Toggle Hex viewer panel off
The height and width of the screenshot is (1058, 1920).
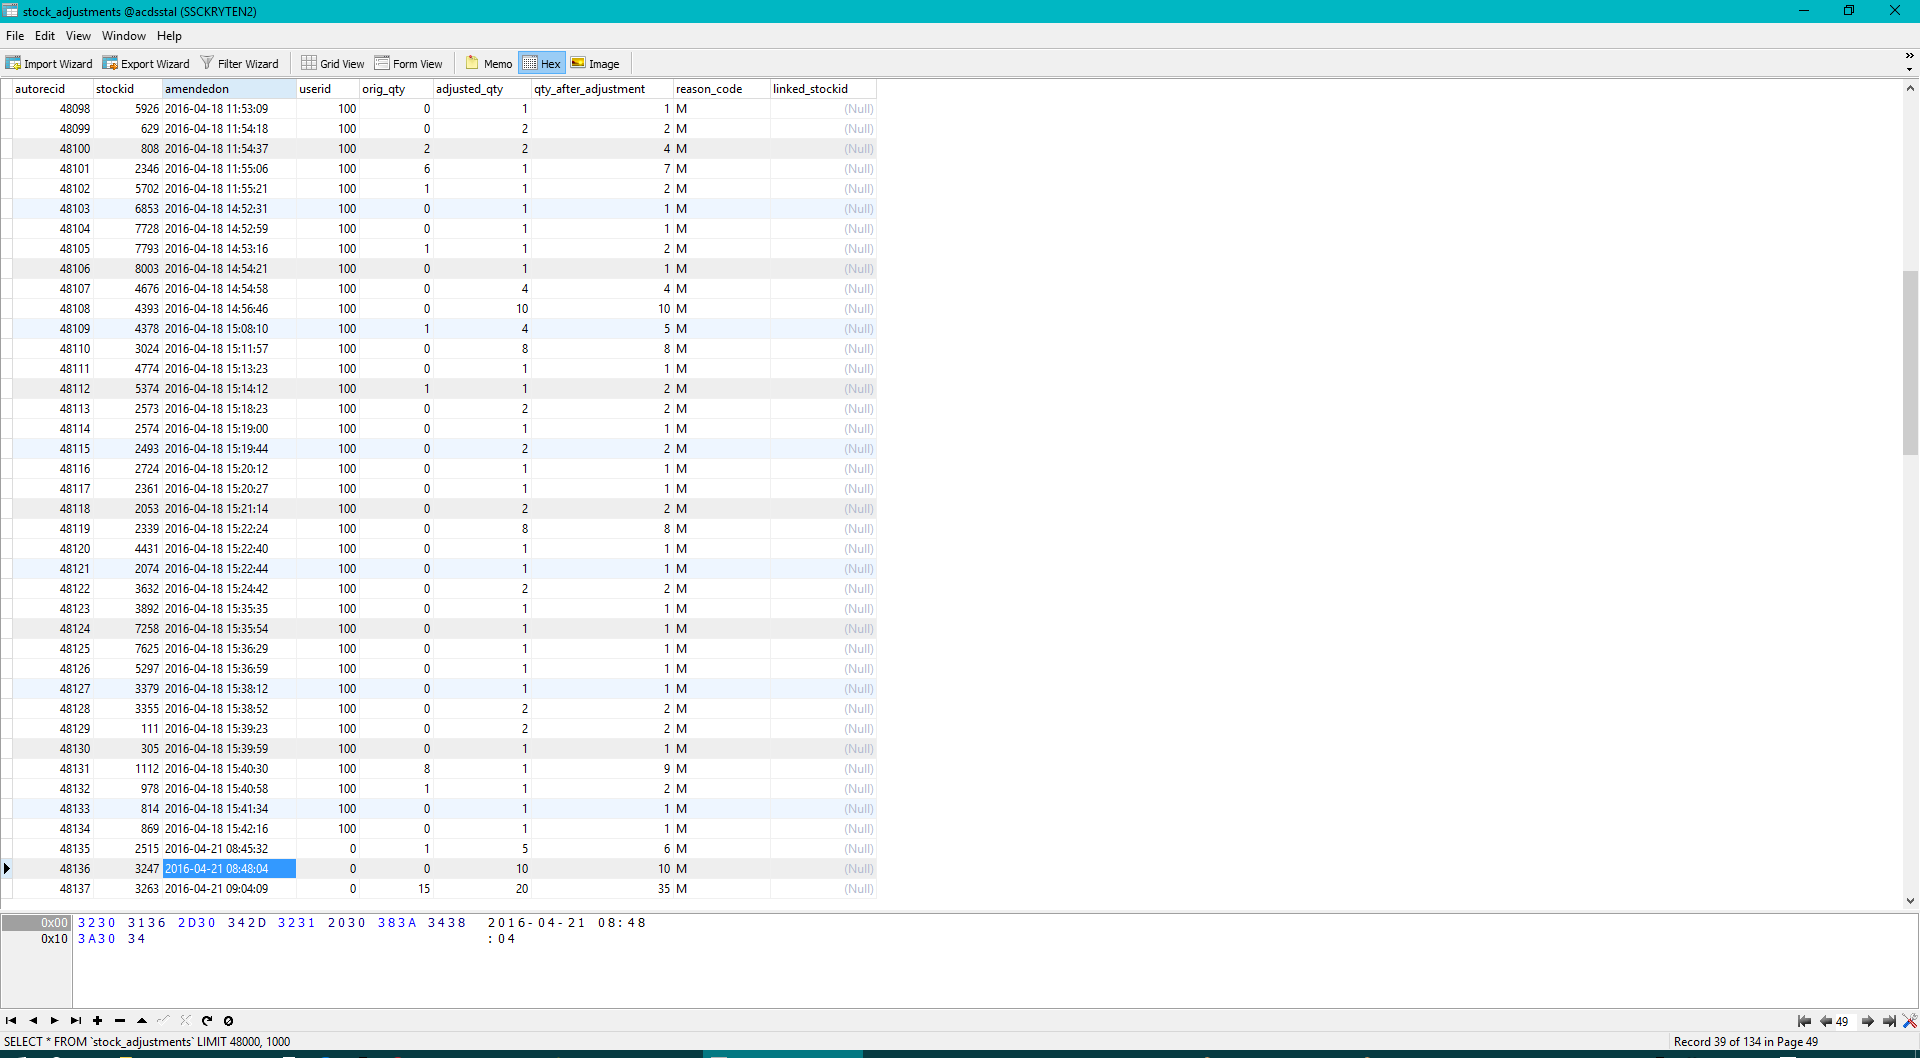pyautogui.click(x=541, y=64)
